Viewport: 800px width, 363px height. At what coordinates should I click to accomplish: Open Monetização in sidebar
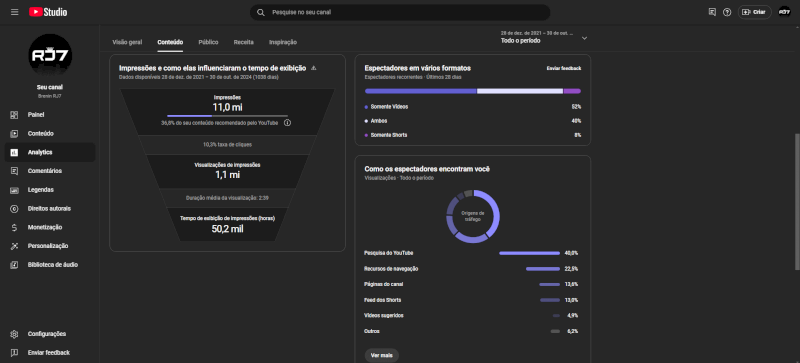[49, 227]
